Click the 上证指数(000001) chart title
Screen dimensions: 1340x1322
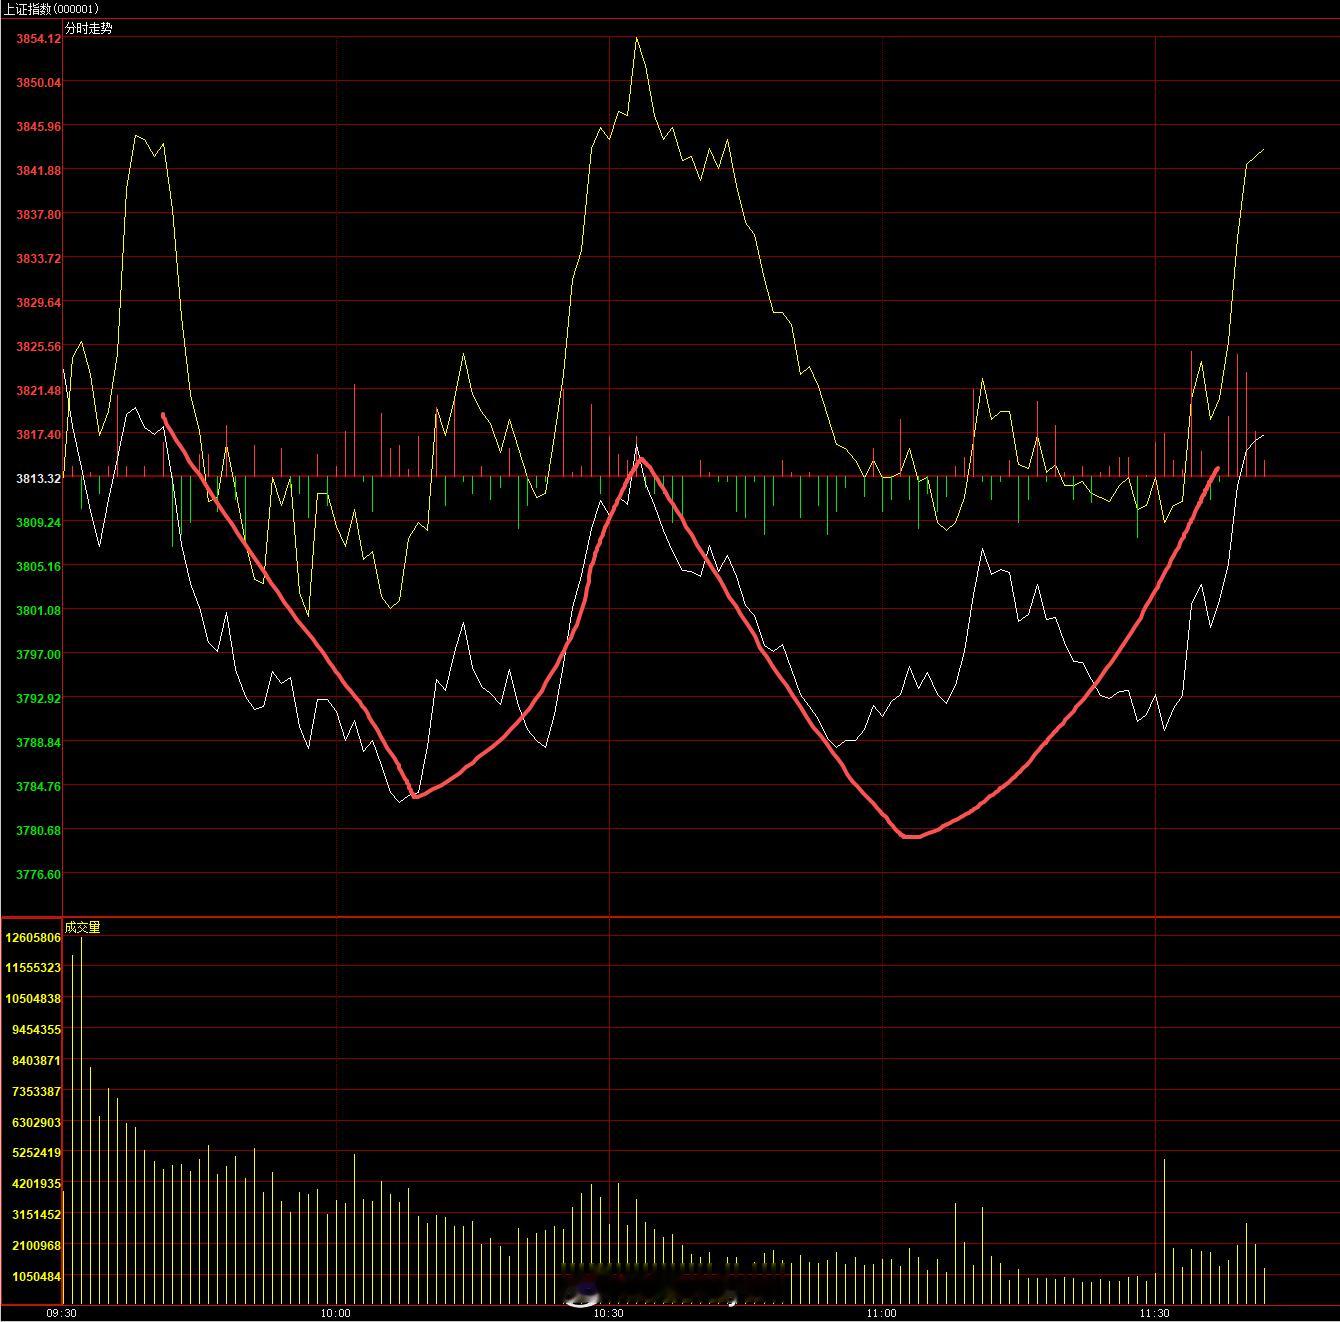pyautogui.click(x=51, y=9)
